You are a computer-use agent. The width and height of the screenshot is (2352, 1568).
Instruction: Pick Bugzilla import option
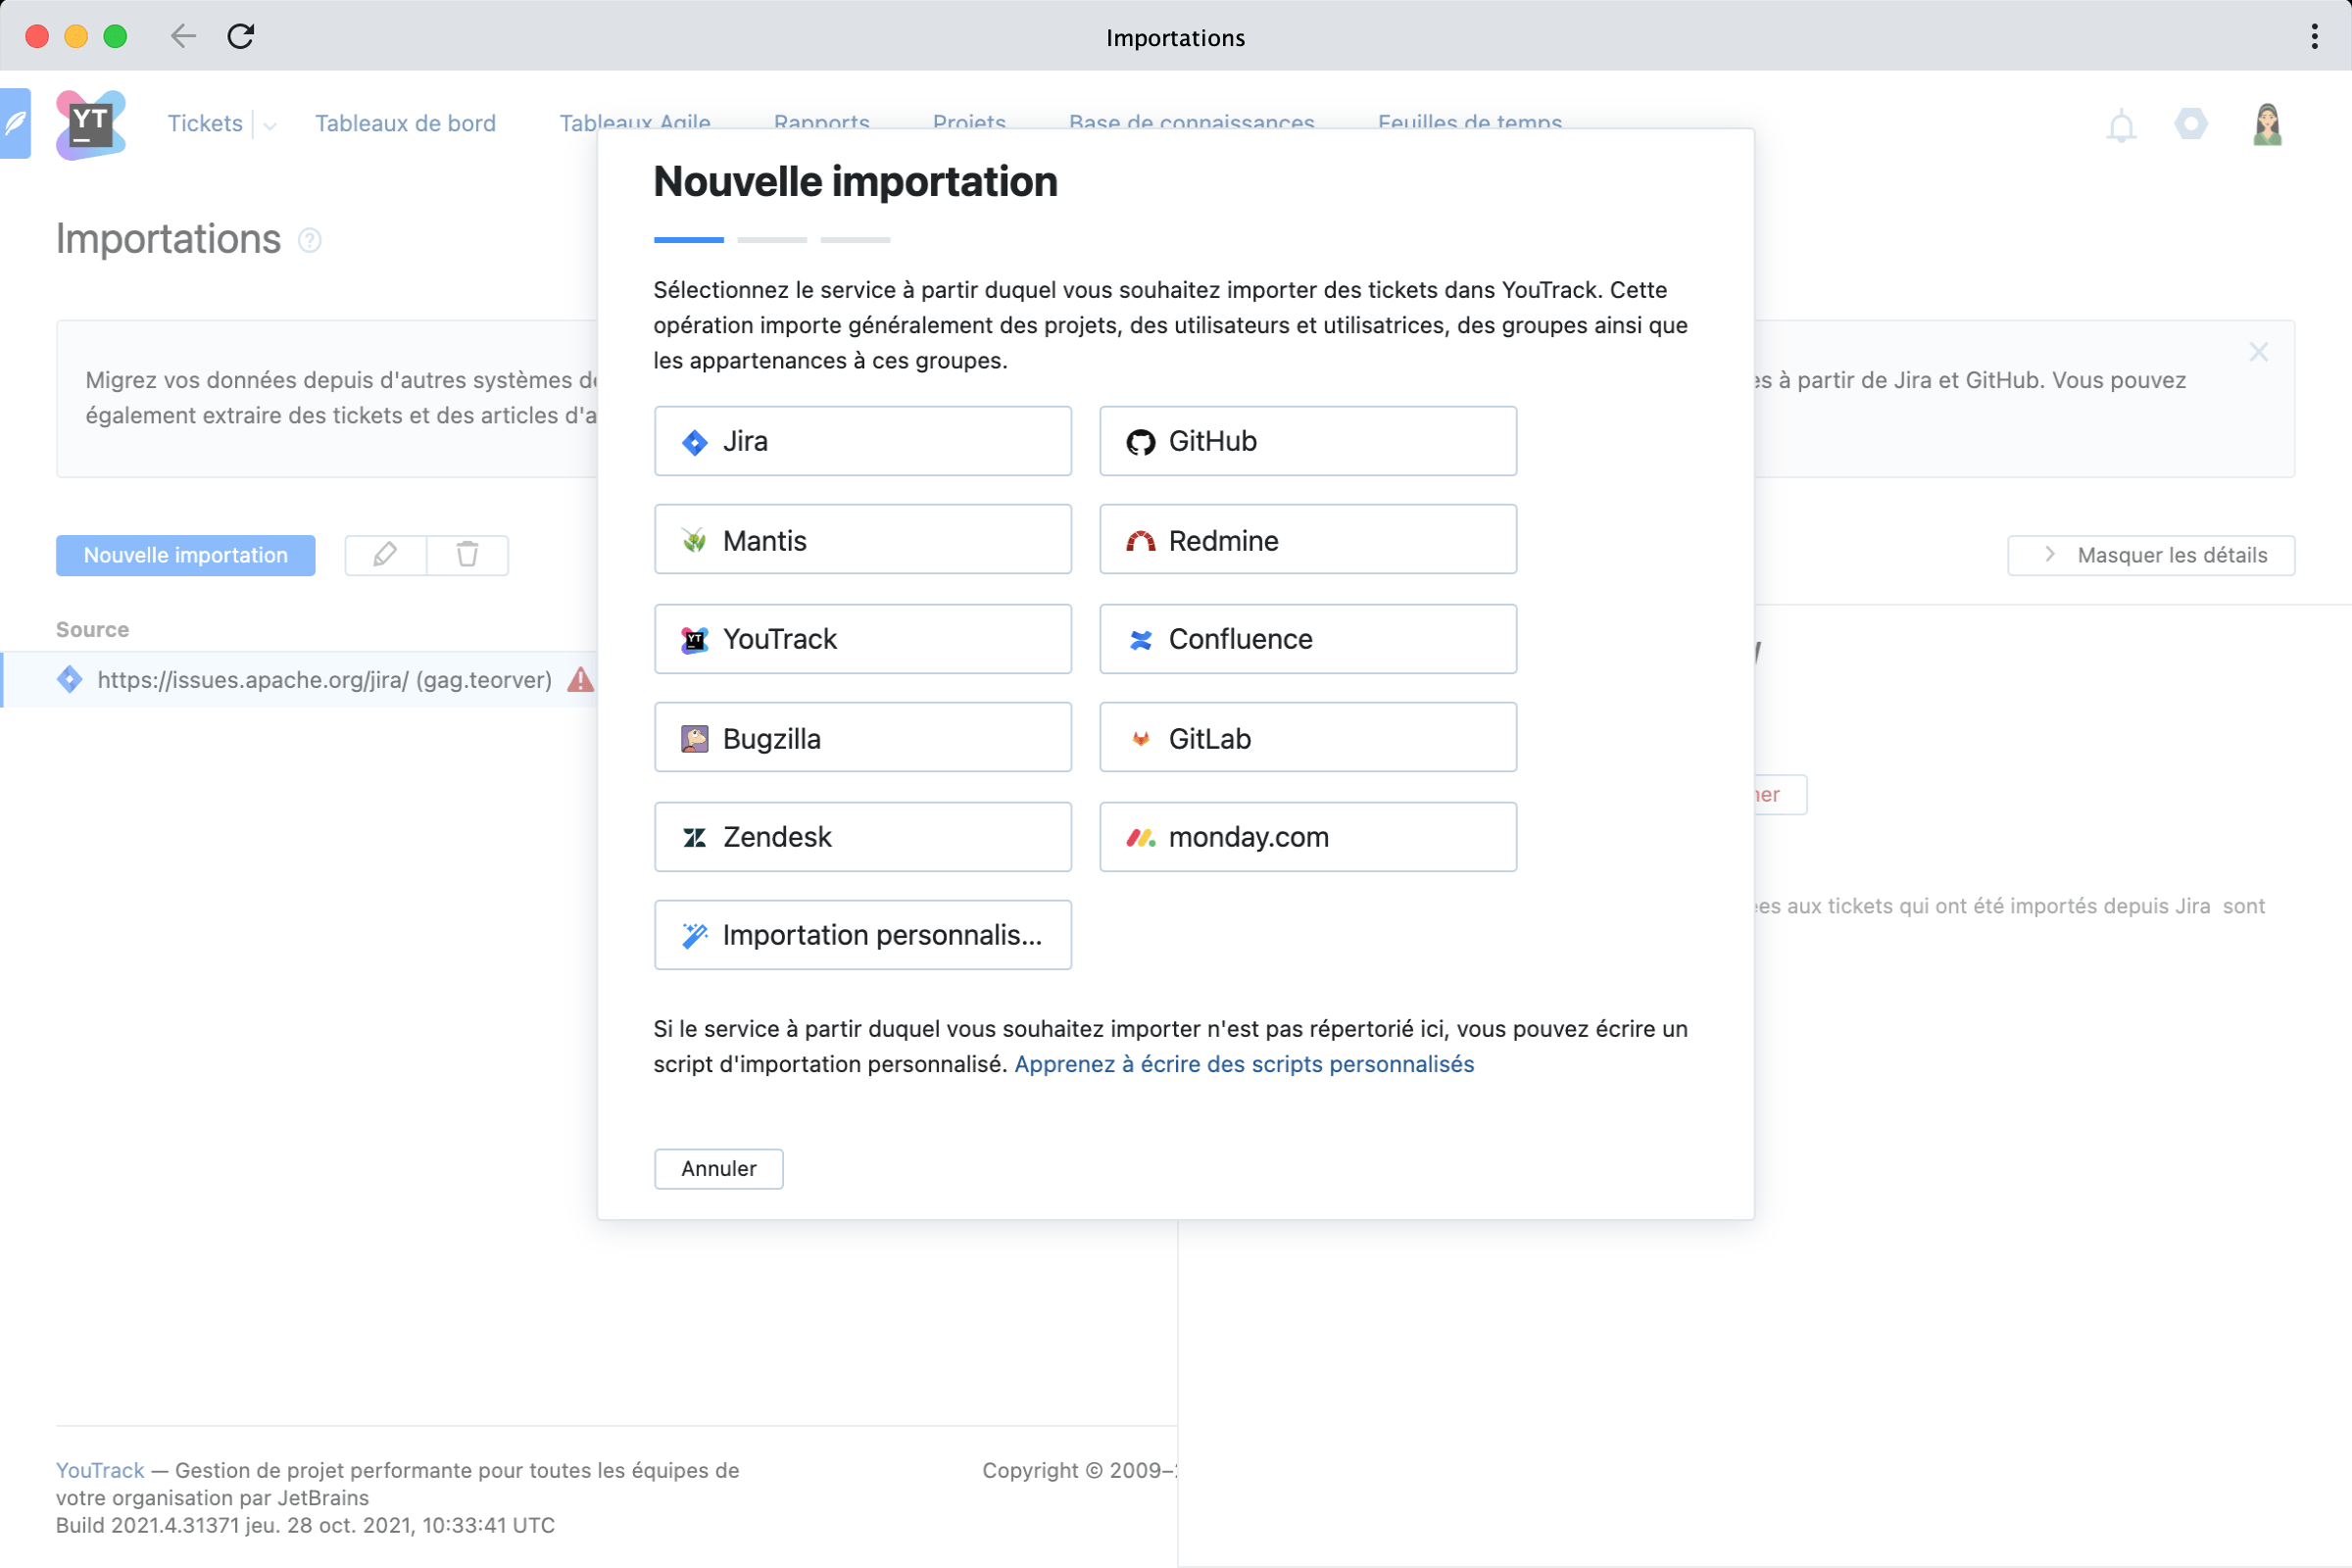coord(862,738)
